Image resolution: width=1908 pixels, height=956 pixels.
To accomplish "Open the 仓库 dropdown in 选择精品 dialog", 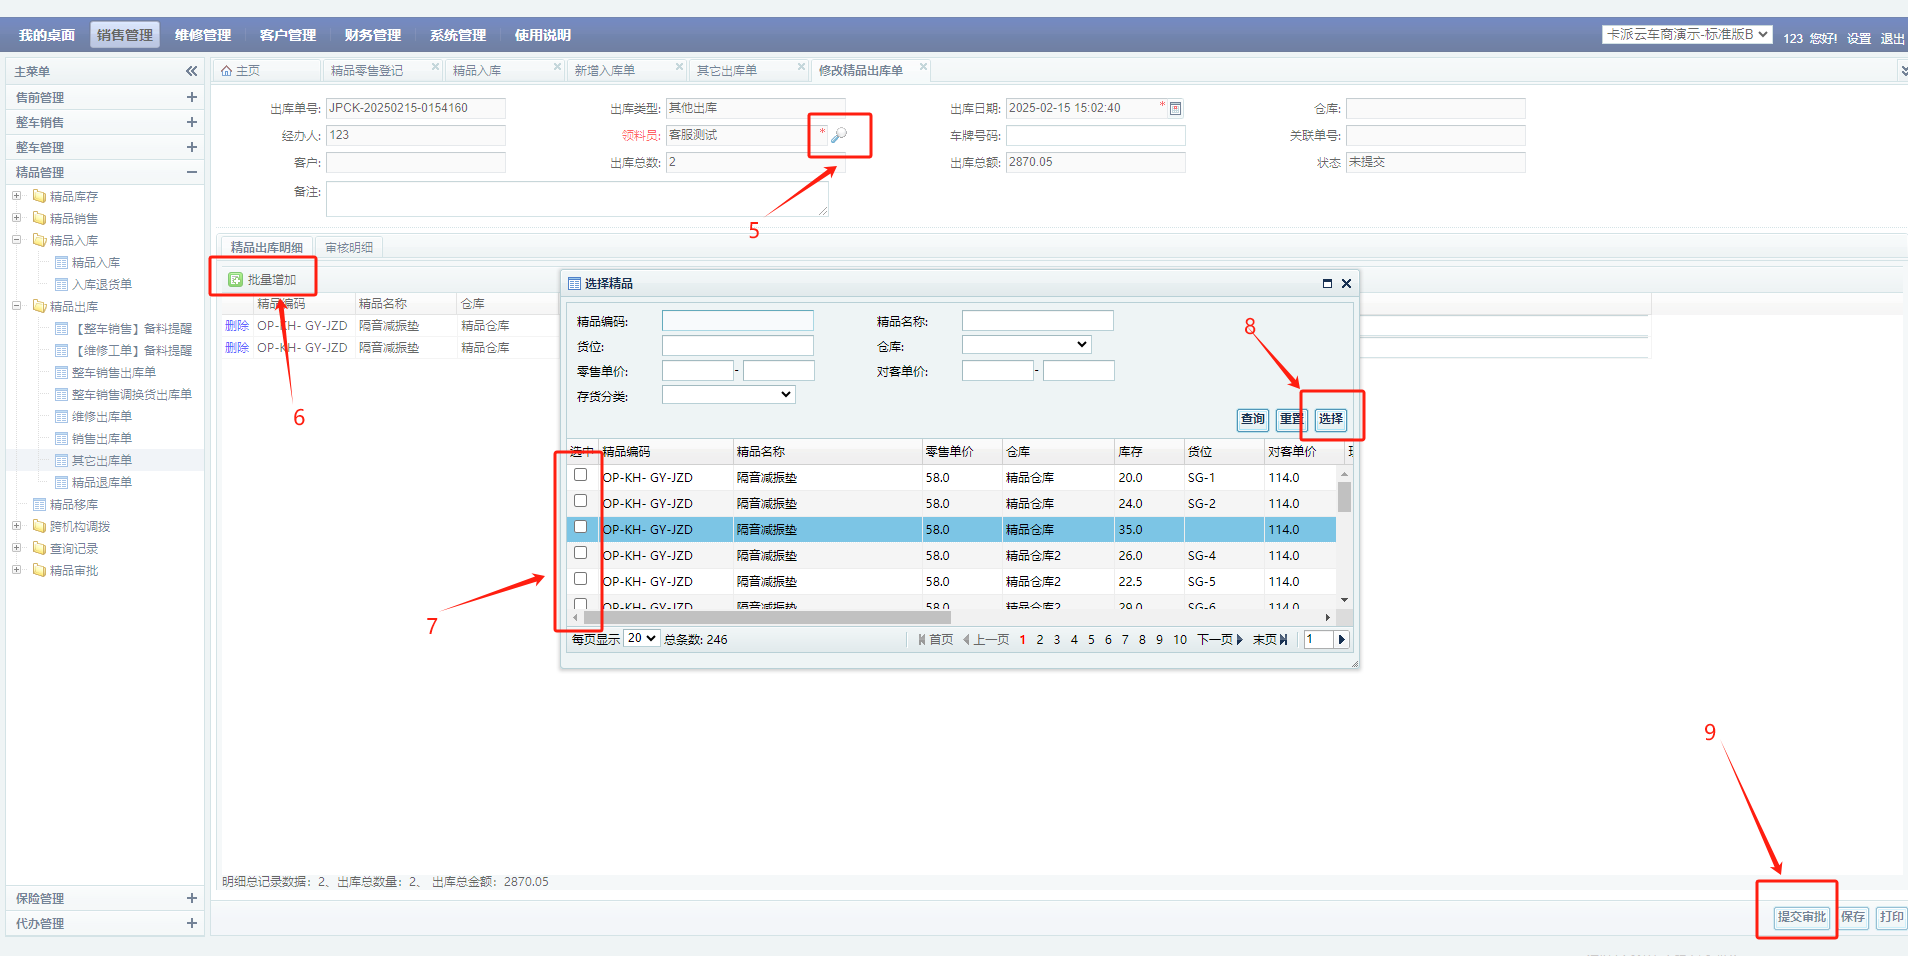I will [x=1026, y=345].
